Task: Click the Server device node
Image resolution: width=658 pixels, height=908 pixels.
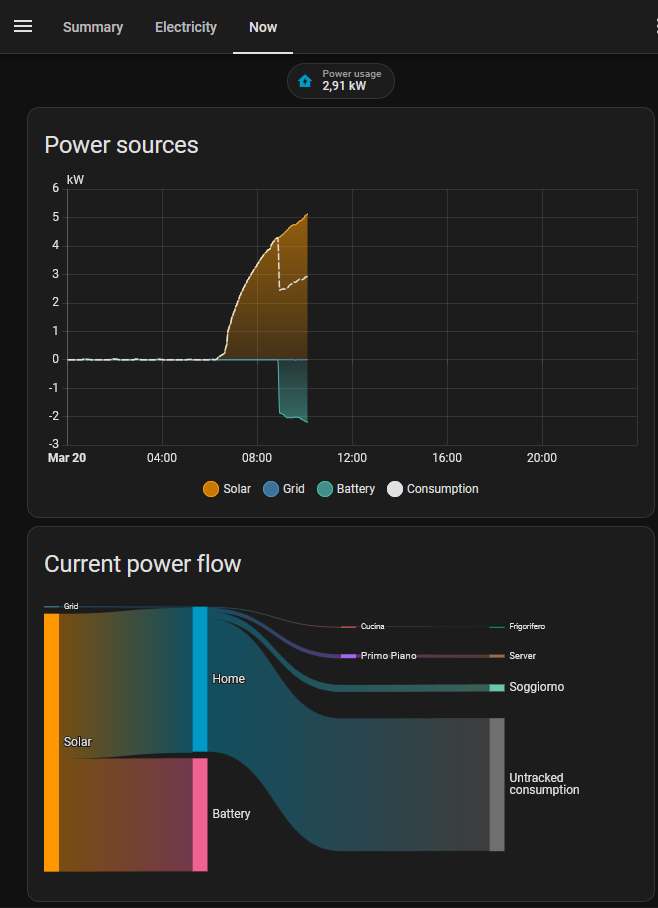Action: [x=497, y=656]
